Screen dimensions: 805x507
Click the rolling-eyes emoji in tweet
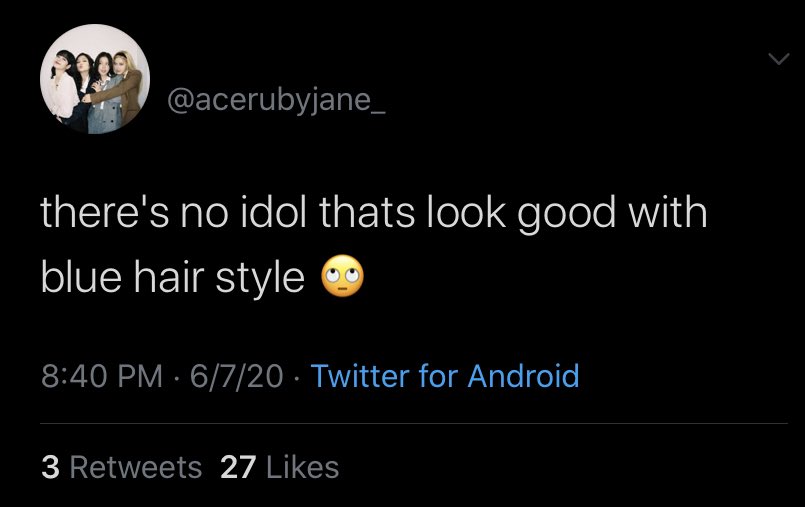(342, 277)
